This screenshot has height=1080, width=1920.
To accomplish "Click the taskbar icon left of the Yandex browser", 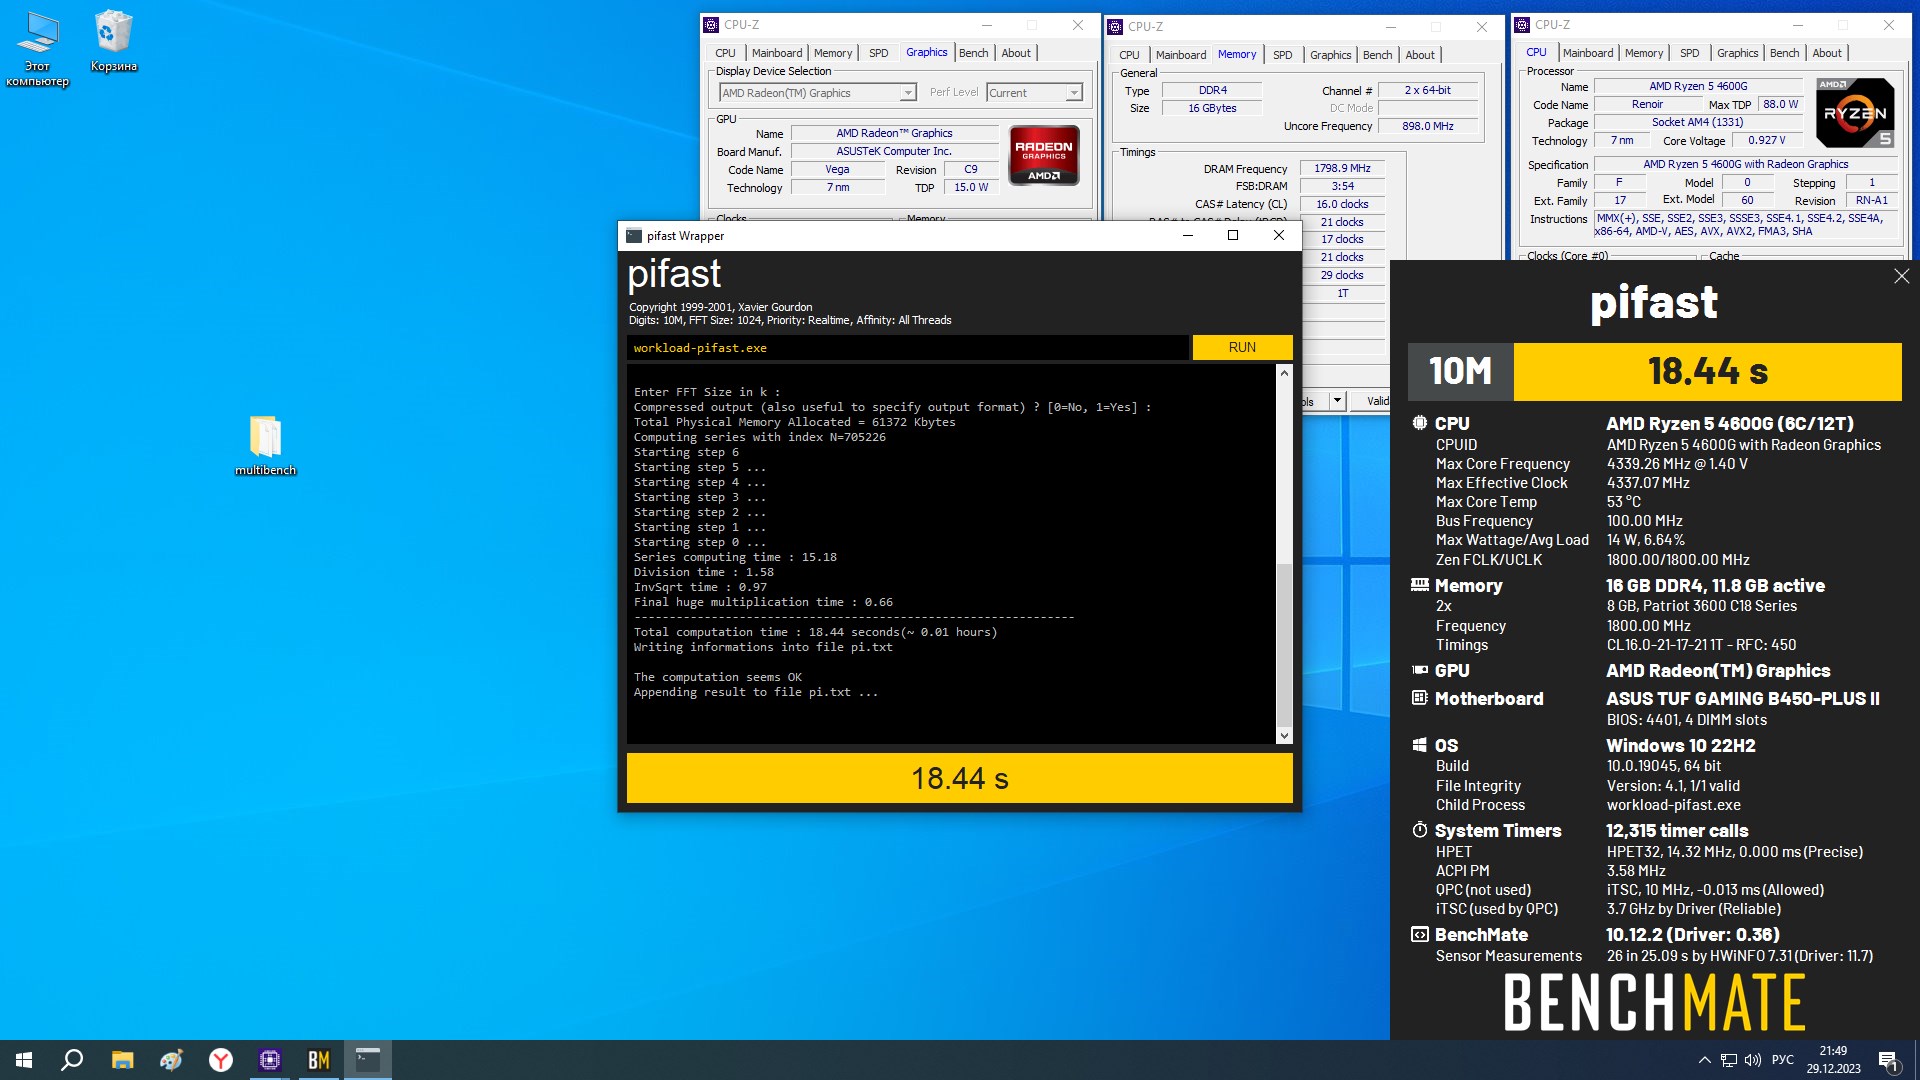I will pos(171,1060).
